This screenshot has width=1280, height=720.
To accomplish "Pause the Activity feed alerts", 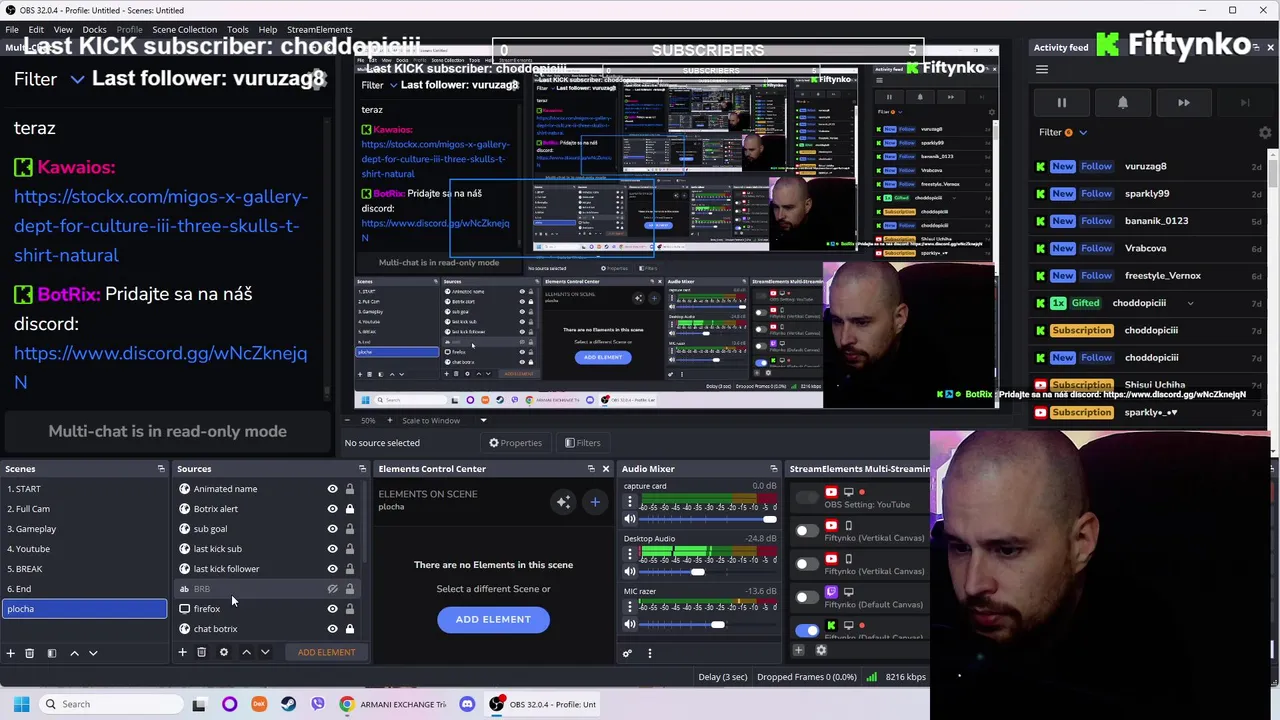I will click(x=1062, y=102).
